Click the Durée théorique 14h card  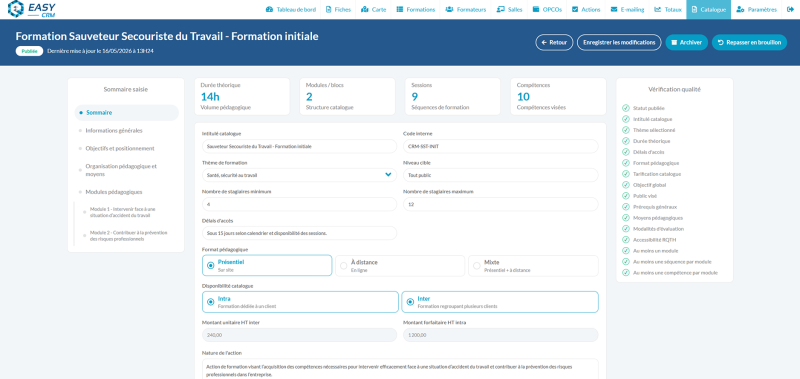tap(242, 96)
